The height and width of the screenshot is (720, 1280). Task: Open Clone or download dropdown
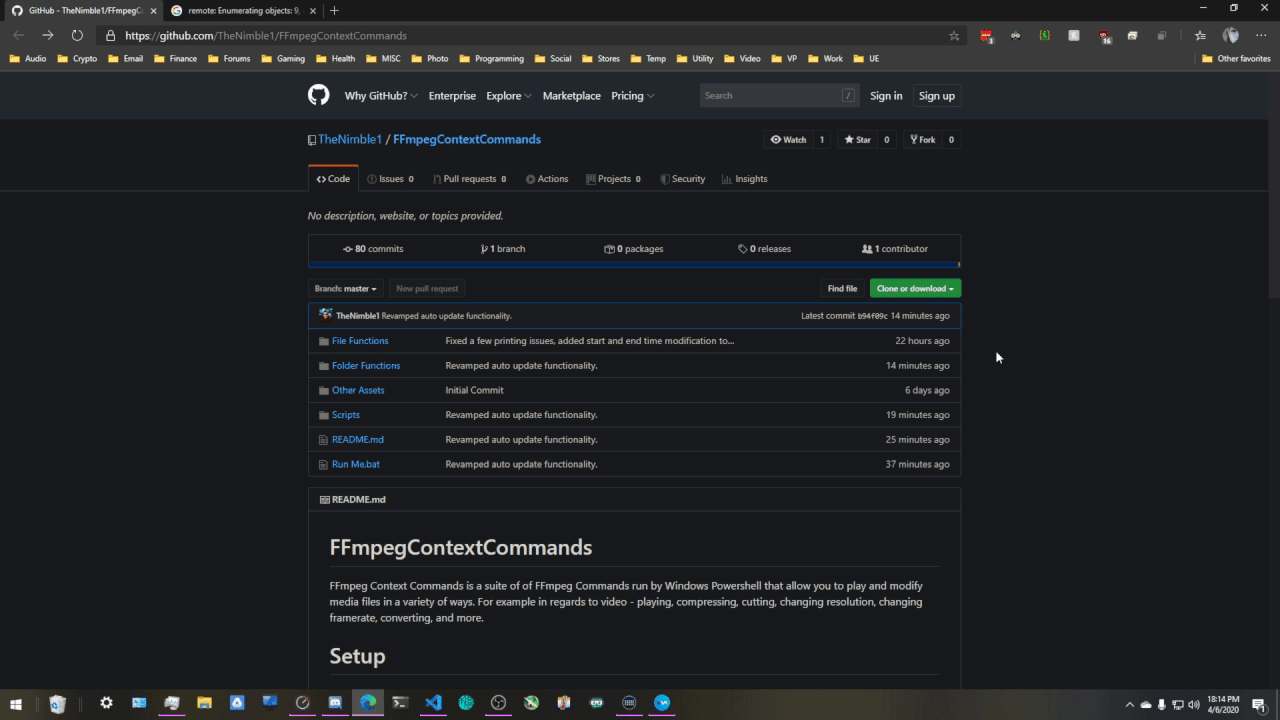pos(915,288)
